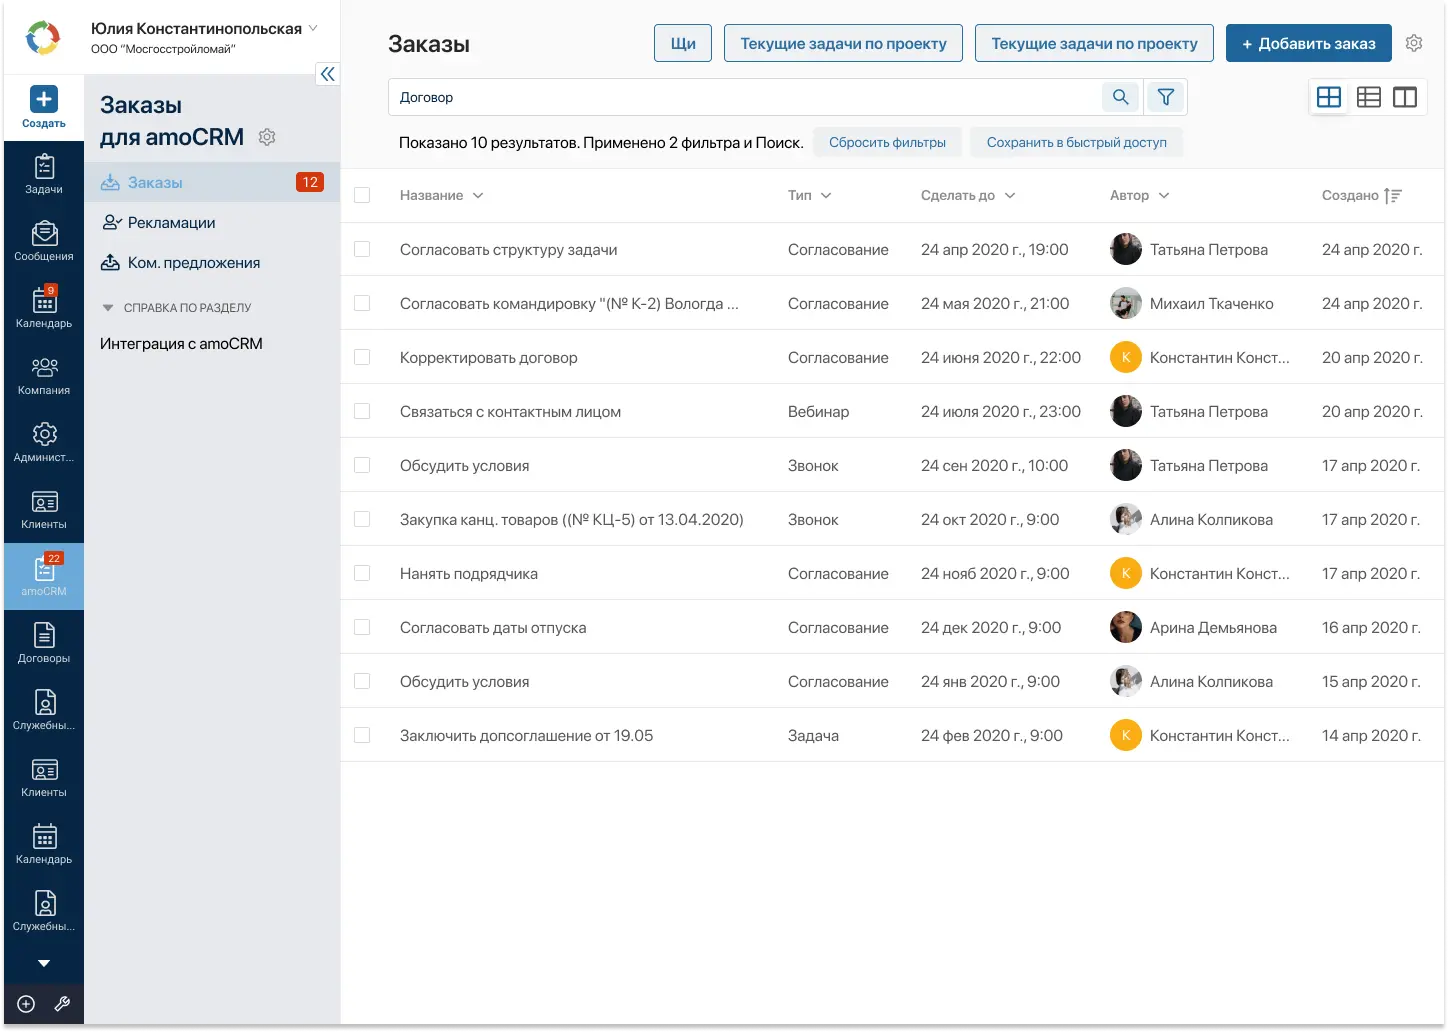This screenshot has height=1032, width=1448.
Task: Expand more sidebar items with down arrow
Action: (44, 963)
